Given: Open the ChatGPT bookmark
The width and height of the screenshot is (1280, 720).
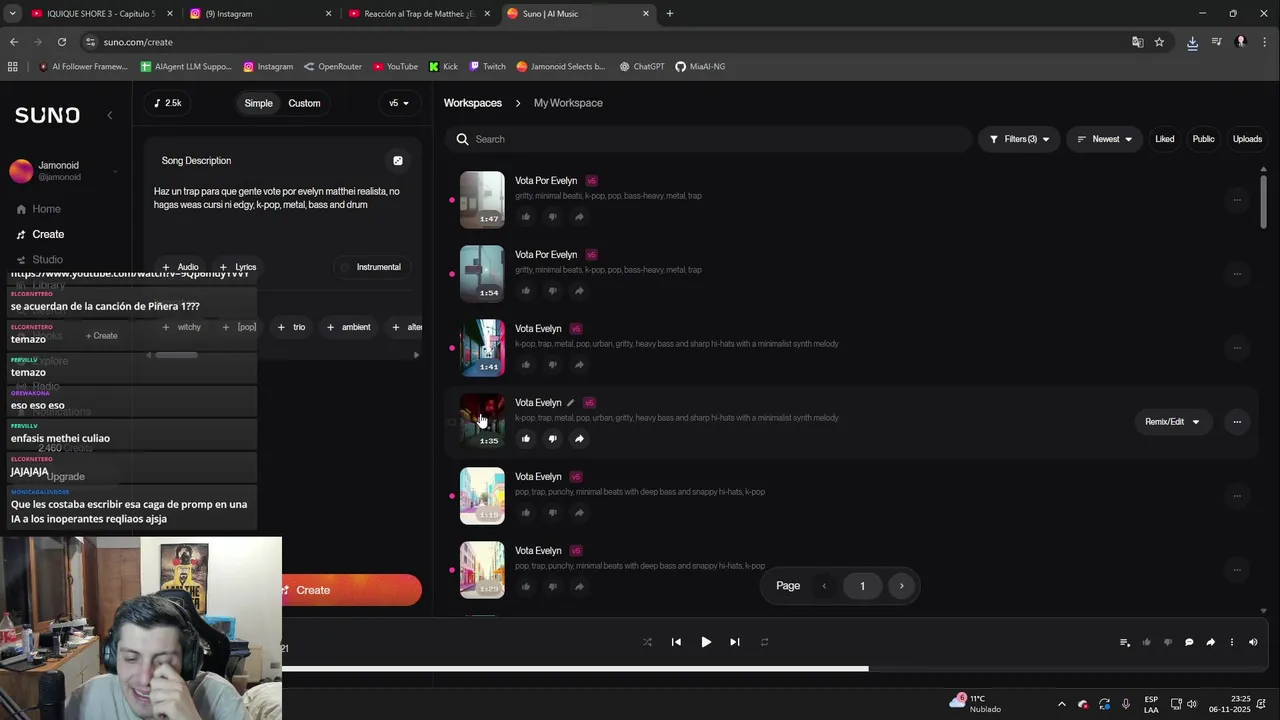Looking at the screenshot, I should (x=641, y=67).
